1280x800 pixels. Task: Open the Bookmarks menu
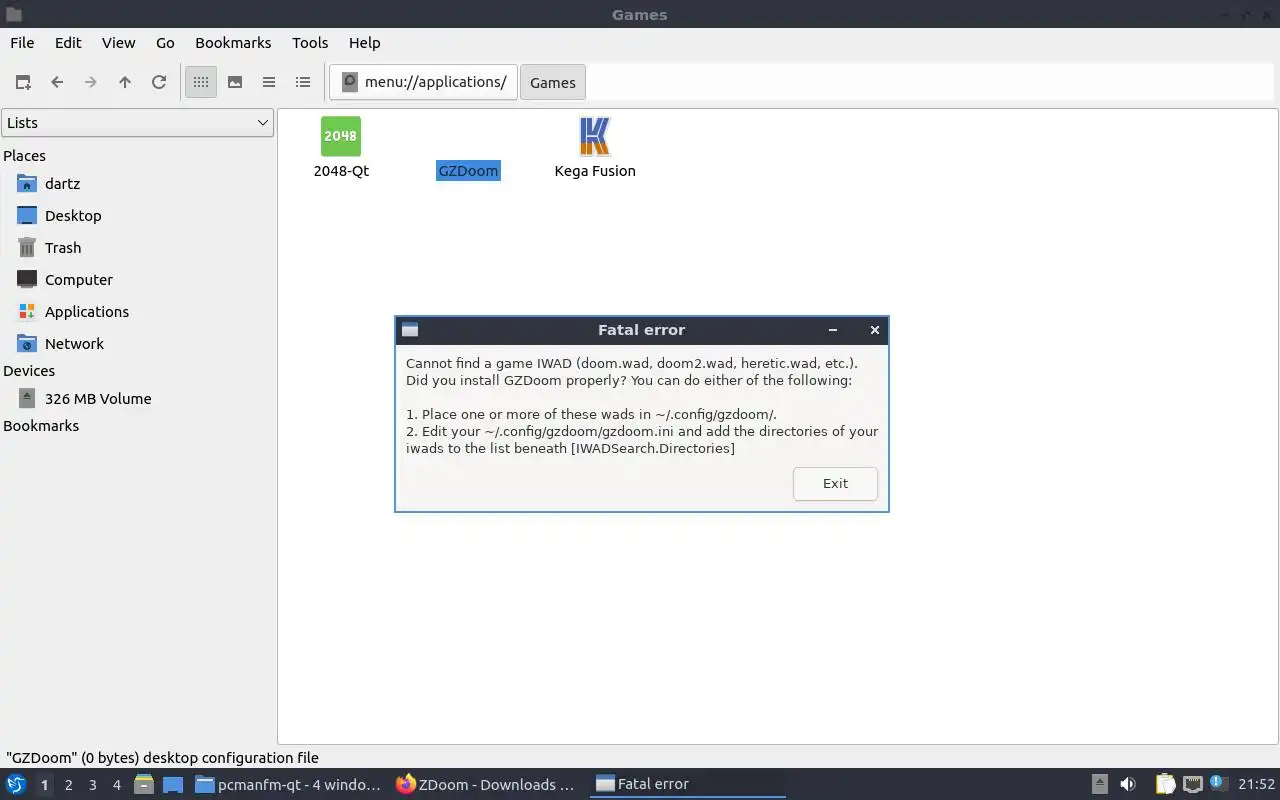233,42
